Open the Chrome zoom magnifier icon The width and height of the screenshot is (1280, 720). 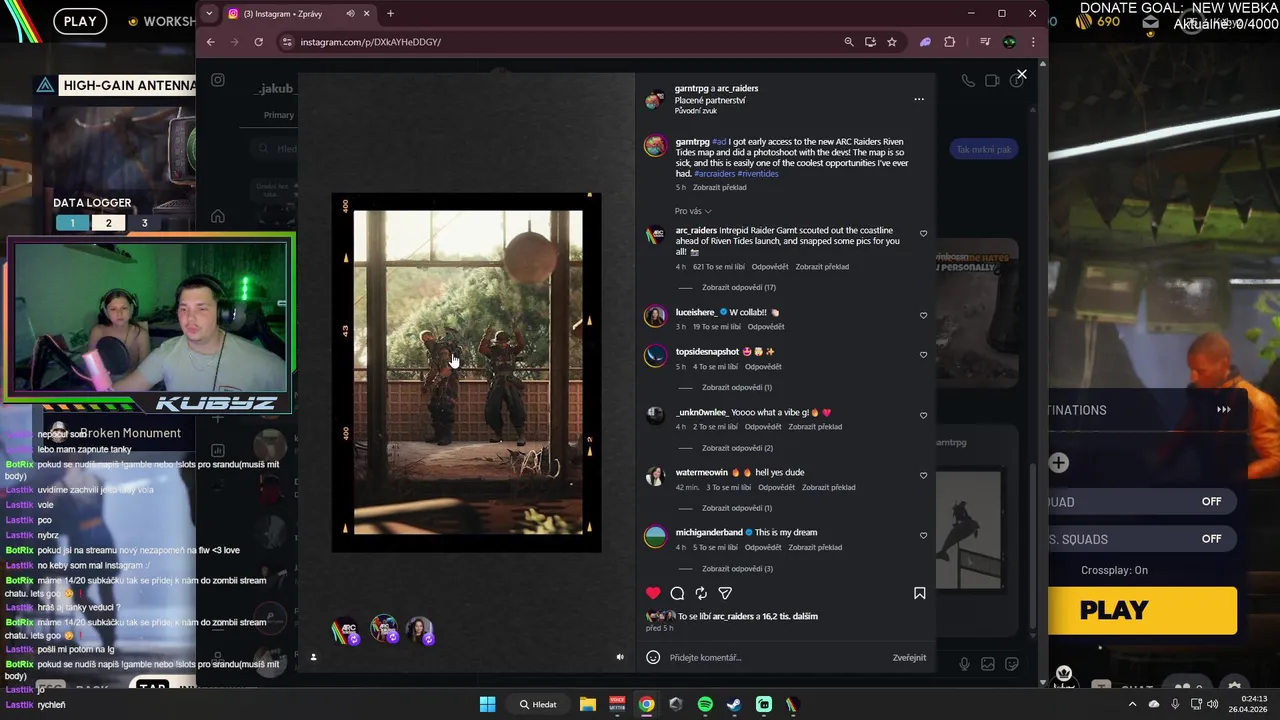849,42
